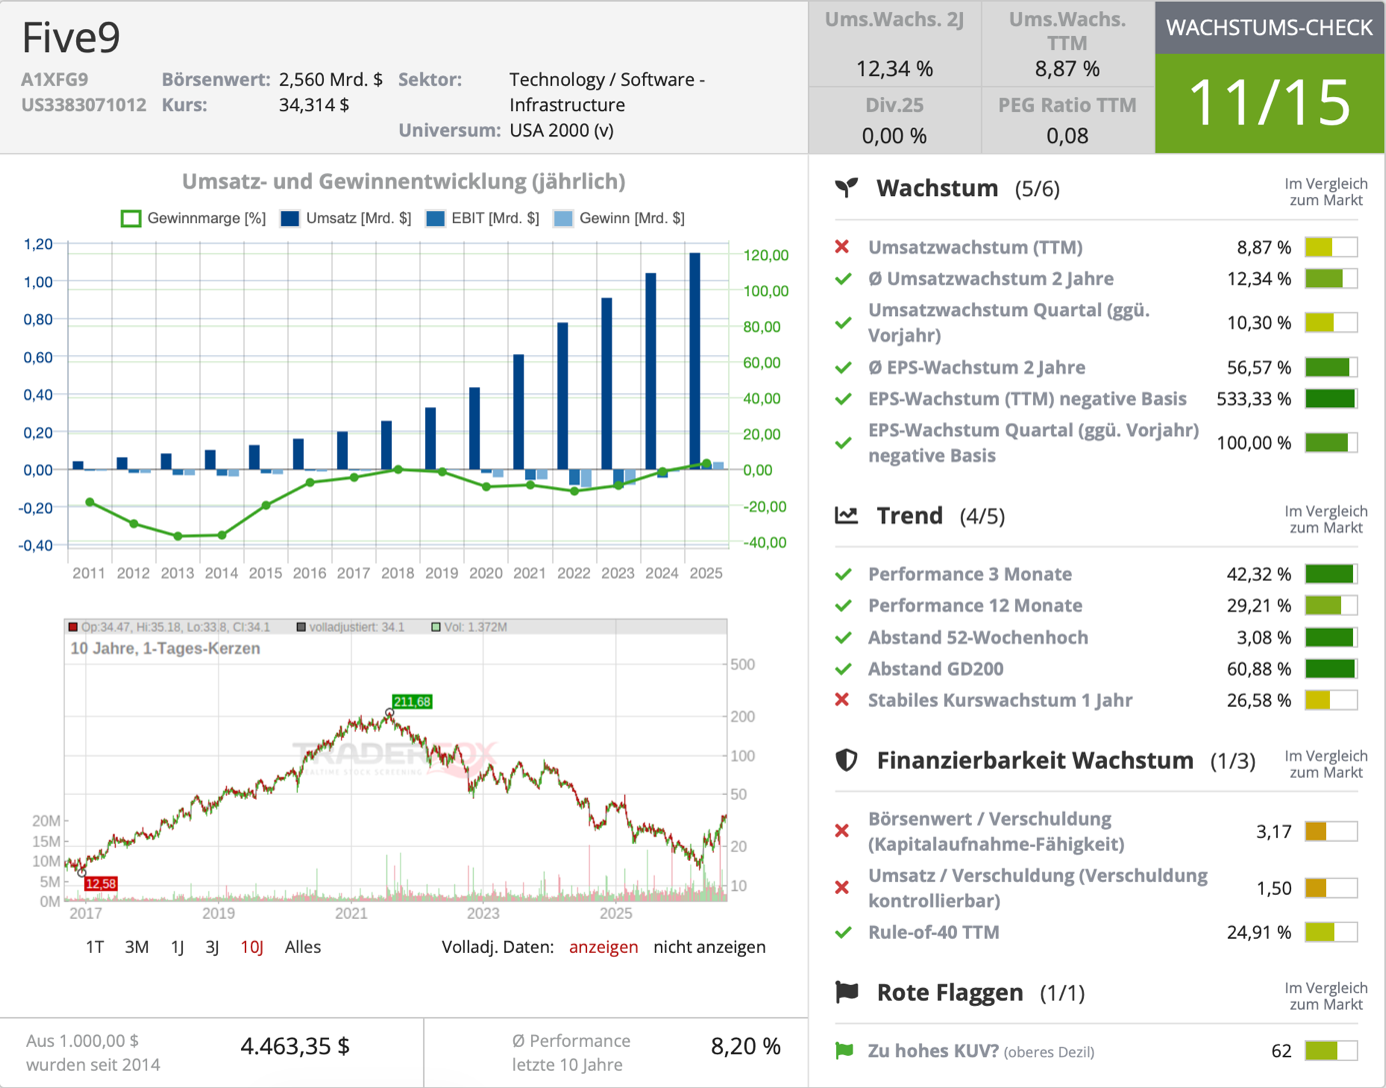Click the Zu hohes KUV? label
The image size is (1386, 1088).
coord(933,1051)
